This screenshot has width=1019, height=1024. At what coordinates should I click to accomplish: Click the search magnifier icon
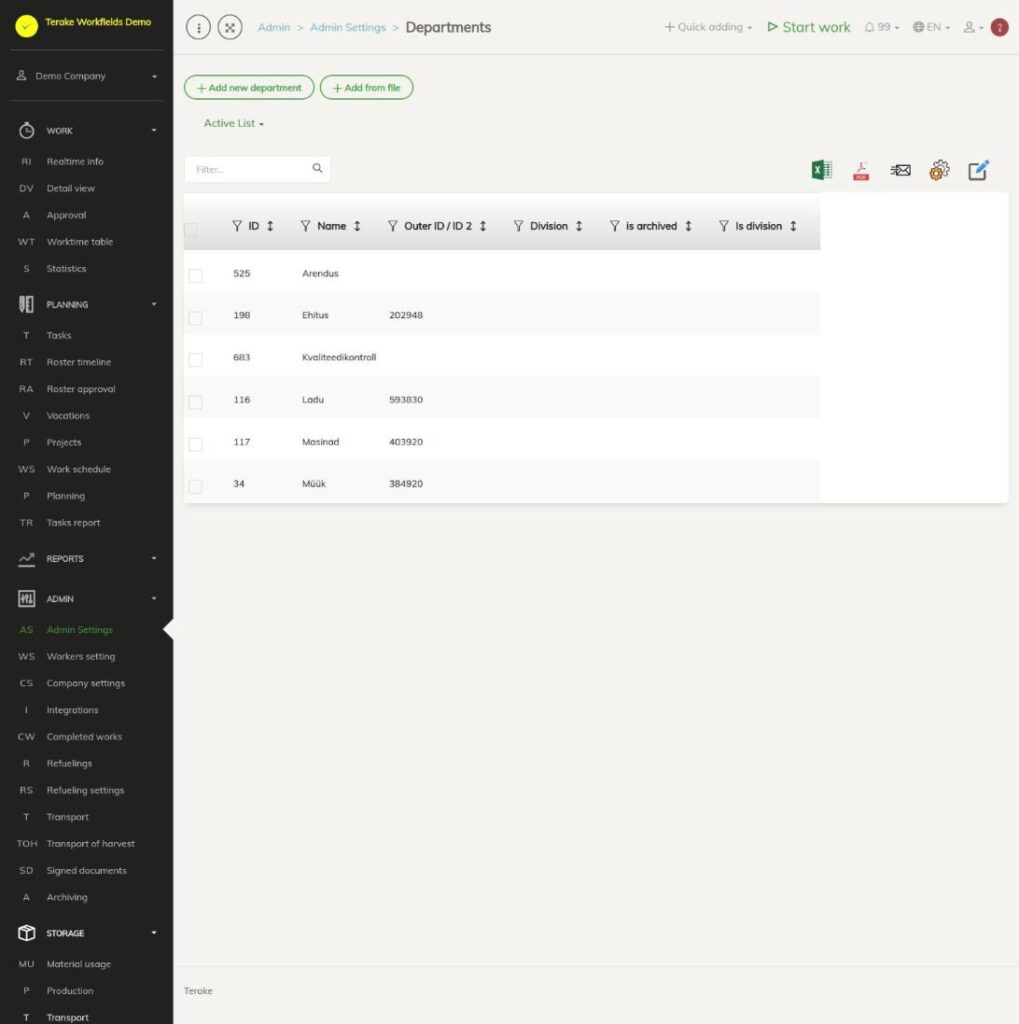pyautogui.click(x=317, y=168)
